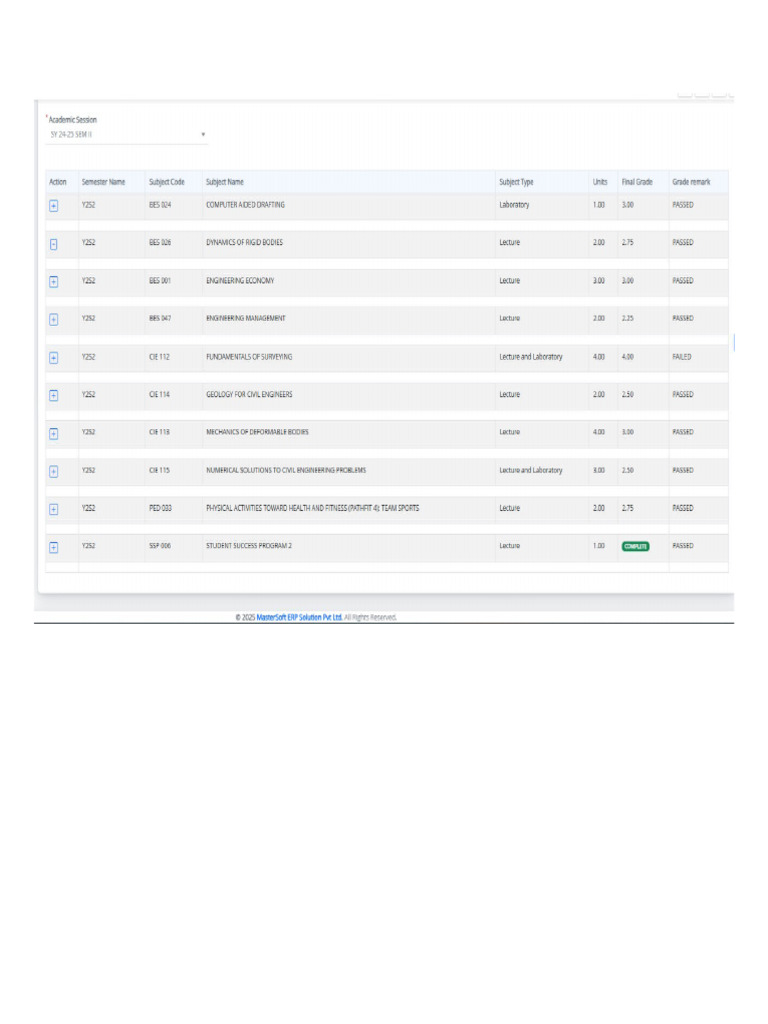768x1024 pixels.
Task: Click the Action column header
Action: [57, 182]
